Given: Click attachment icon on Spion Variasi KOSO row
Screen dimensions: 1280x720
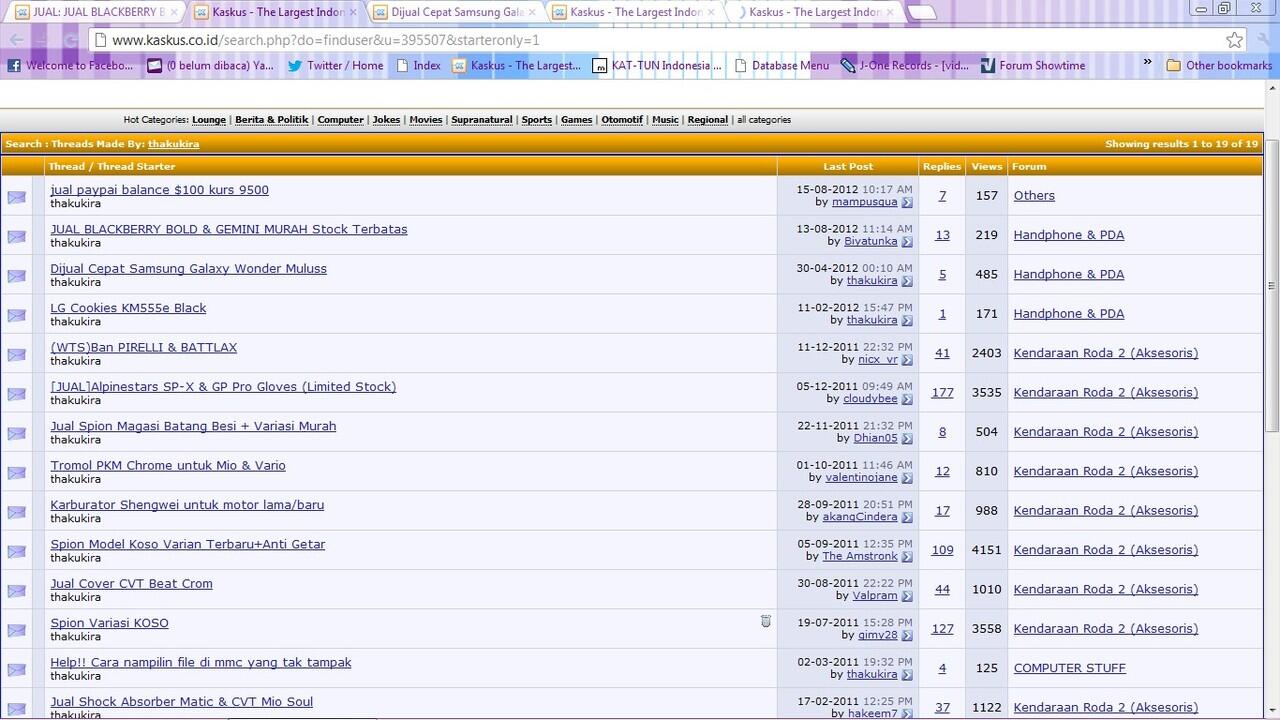Looking at the screenshot, I should (766, 622).
